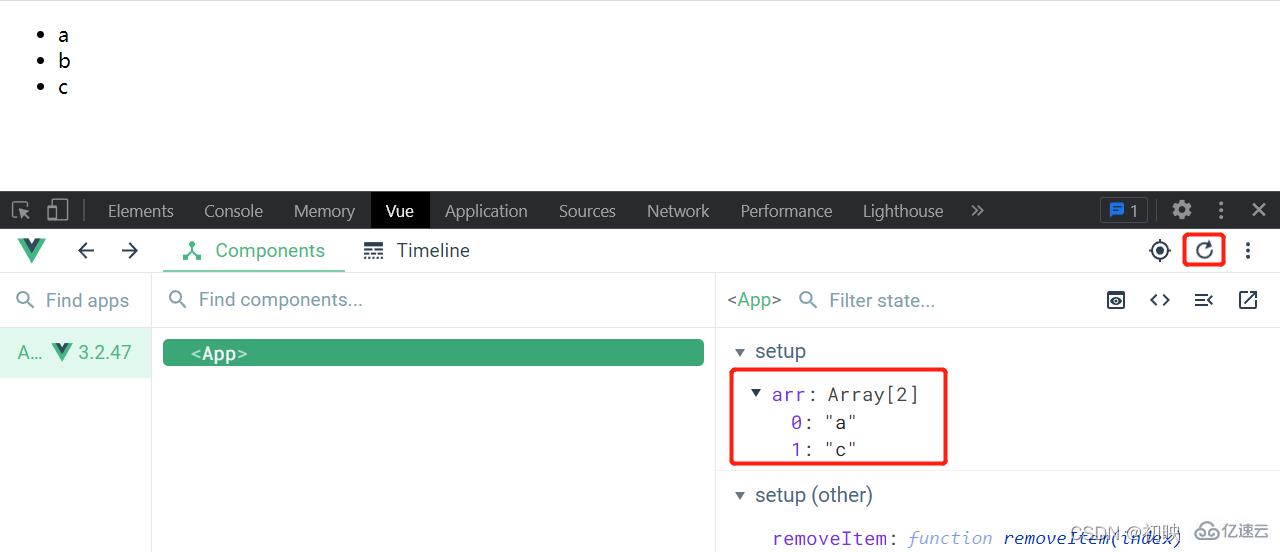Close the DevTools panel

(1259, 210)
